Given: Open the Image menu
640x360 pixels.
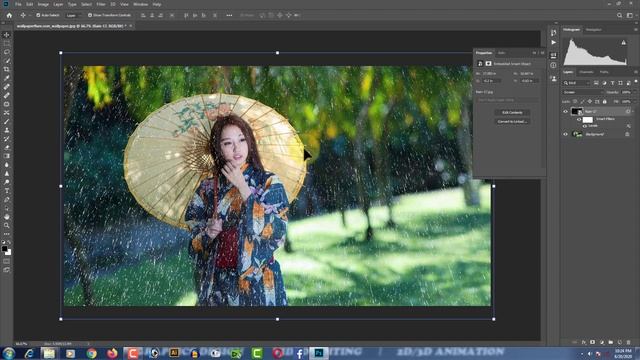Looking at the screenshot, I should click(x=43, y=4).
